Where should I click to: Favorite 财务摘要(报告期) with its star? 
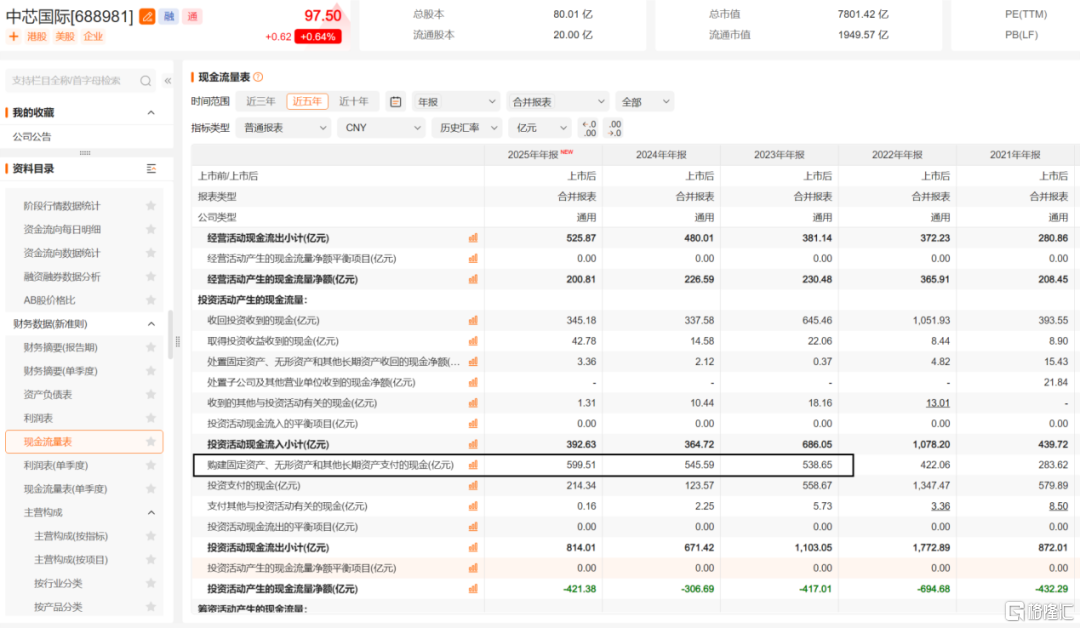coord(151,348)
